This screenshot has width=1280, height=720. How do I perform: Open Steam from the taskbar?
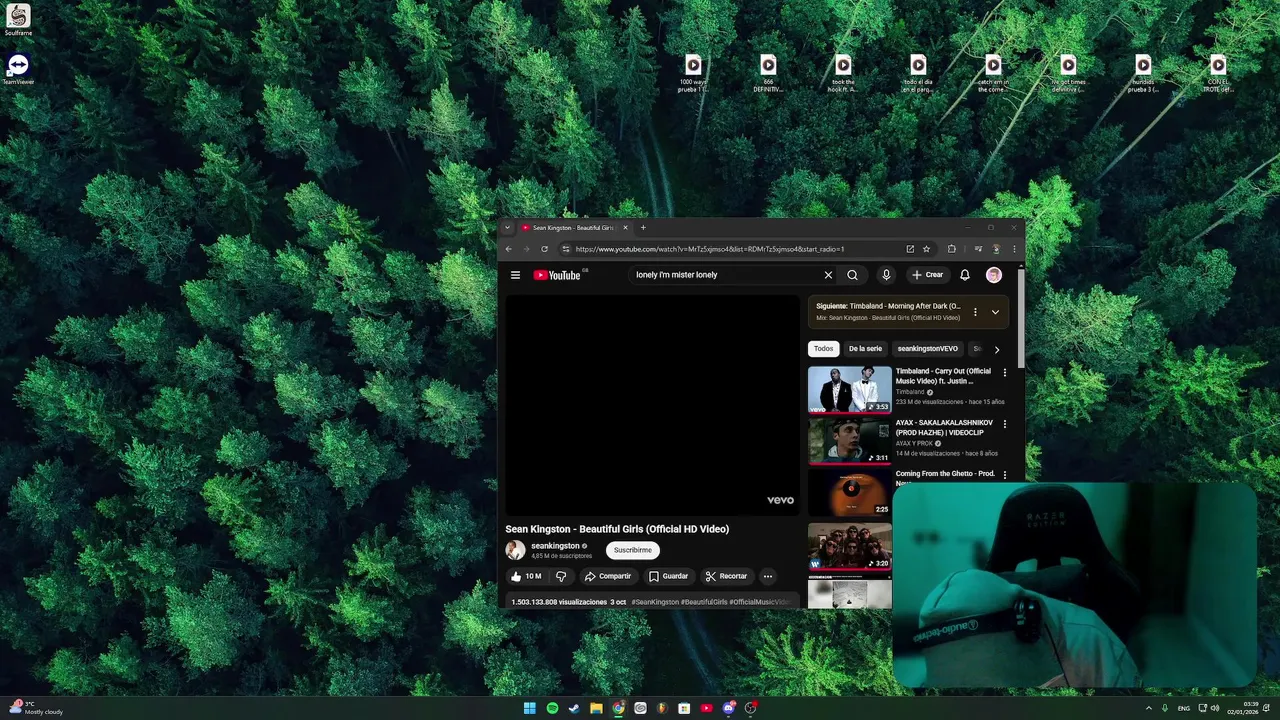(x=574, y=708)
